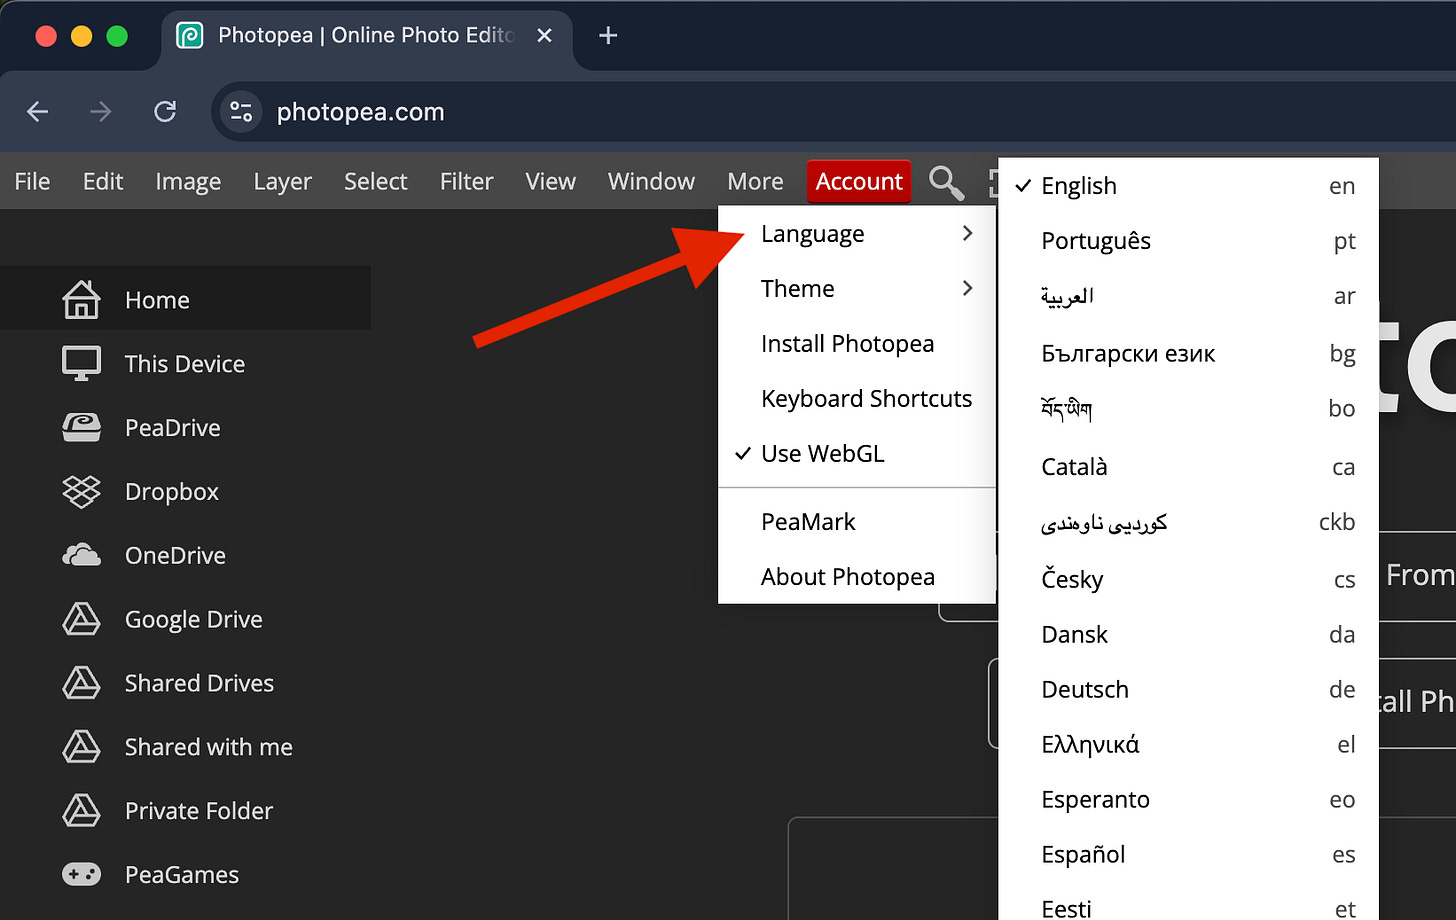Switch language to Español

[1188, 854]
